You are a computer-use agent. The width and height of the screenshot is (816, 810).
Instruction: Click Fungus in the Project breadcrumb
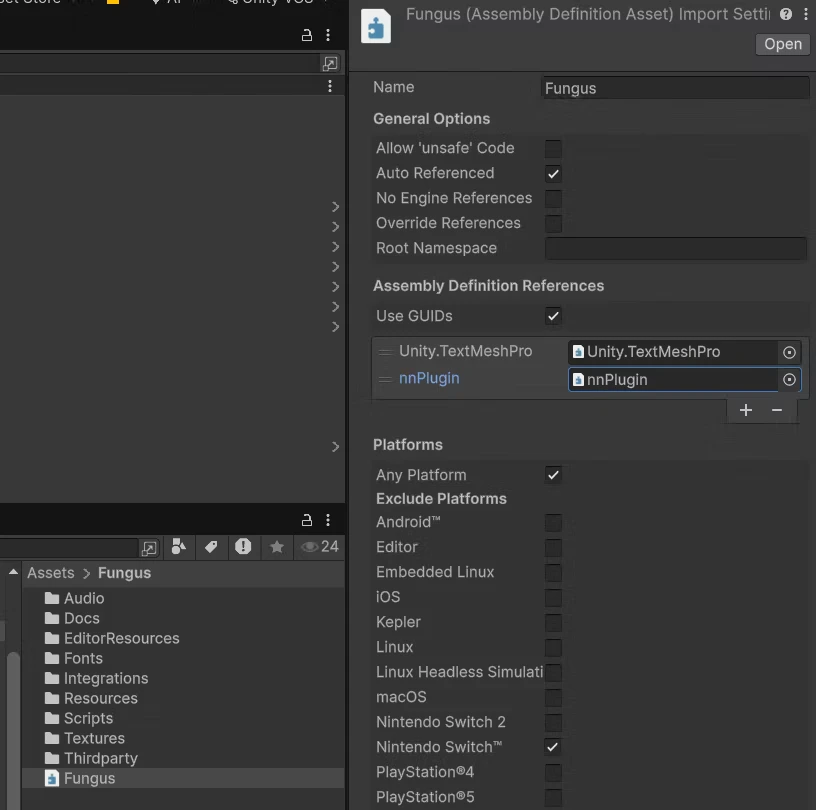pos(124,573)
